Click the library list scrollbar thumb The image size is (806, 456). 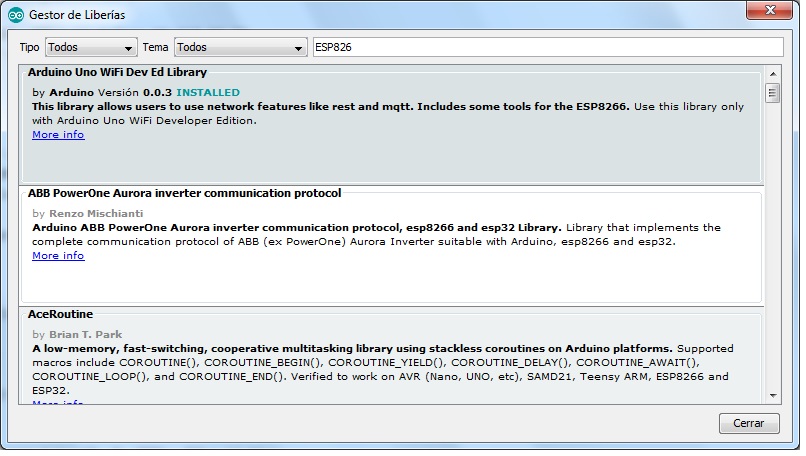(772, 94)
